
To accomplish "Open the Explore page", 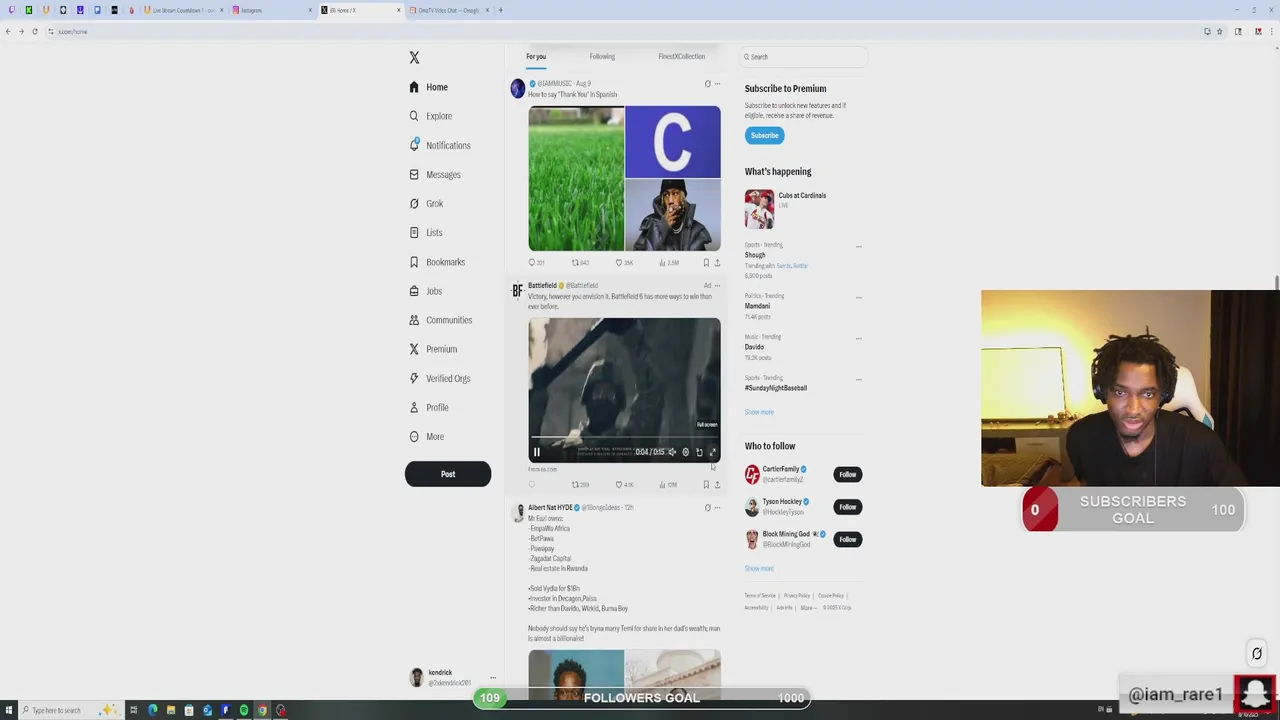I will point(431,116).
